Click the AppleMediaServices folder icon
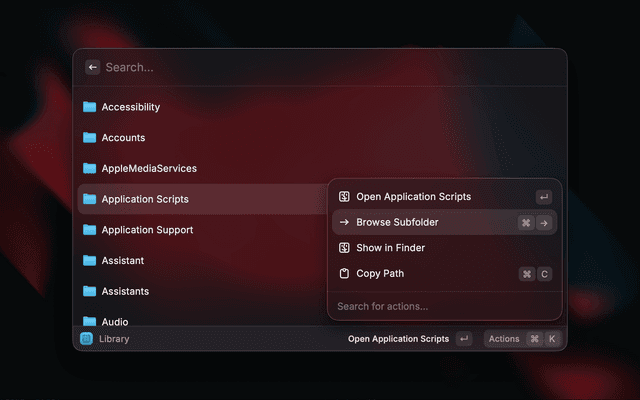 tap(89, 168)
